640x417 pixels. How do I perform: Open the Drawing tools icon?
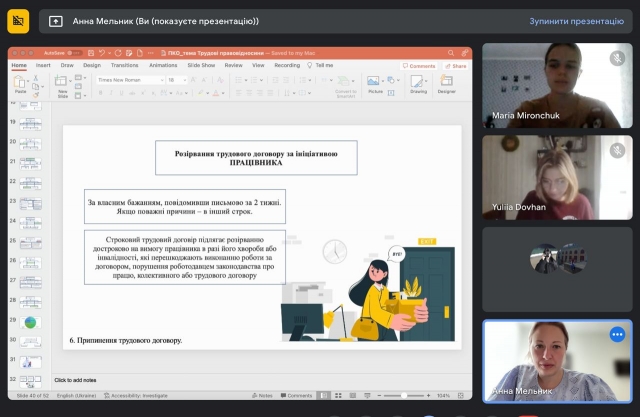[418, 84]
